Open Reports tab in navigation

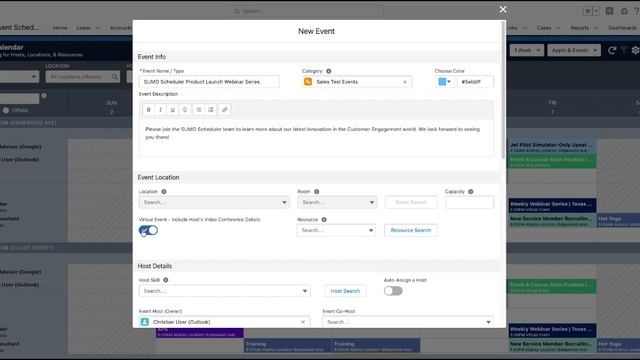[x=580, y=28]
